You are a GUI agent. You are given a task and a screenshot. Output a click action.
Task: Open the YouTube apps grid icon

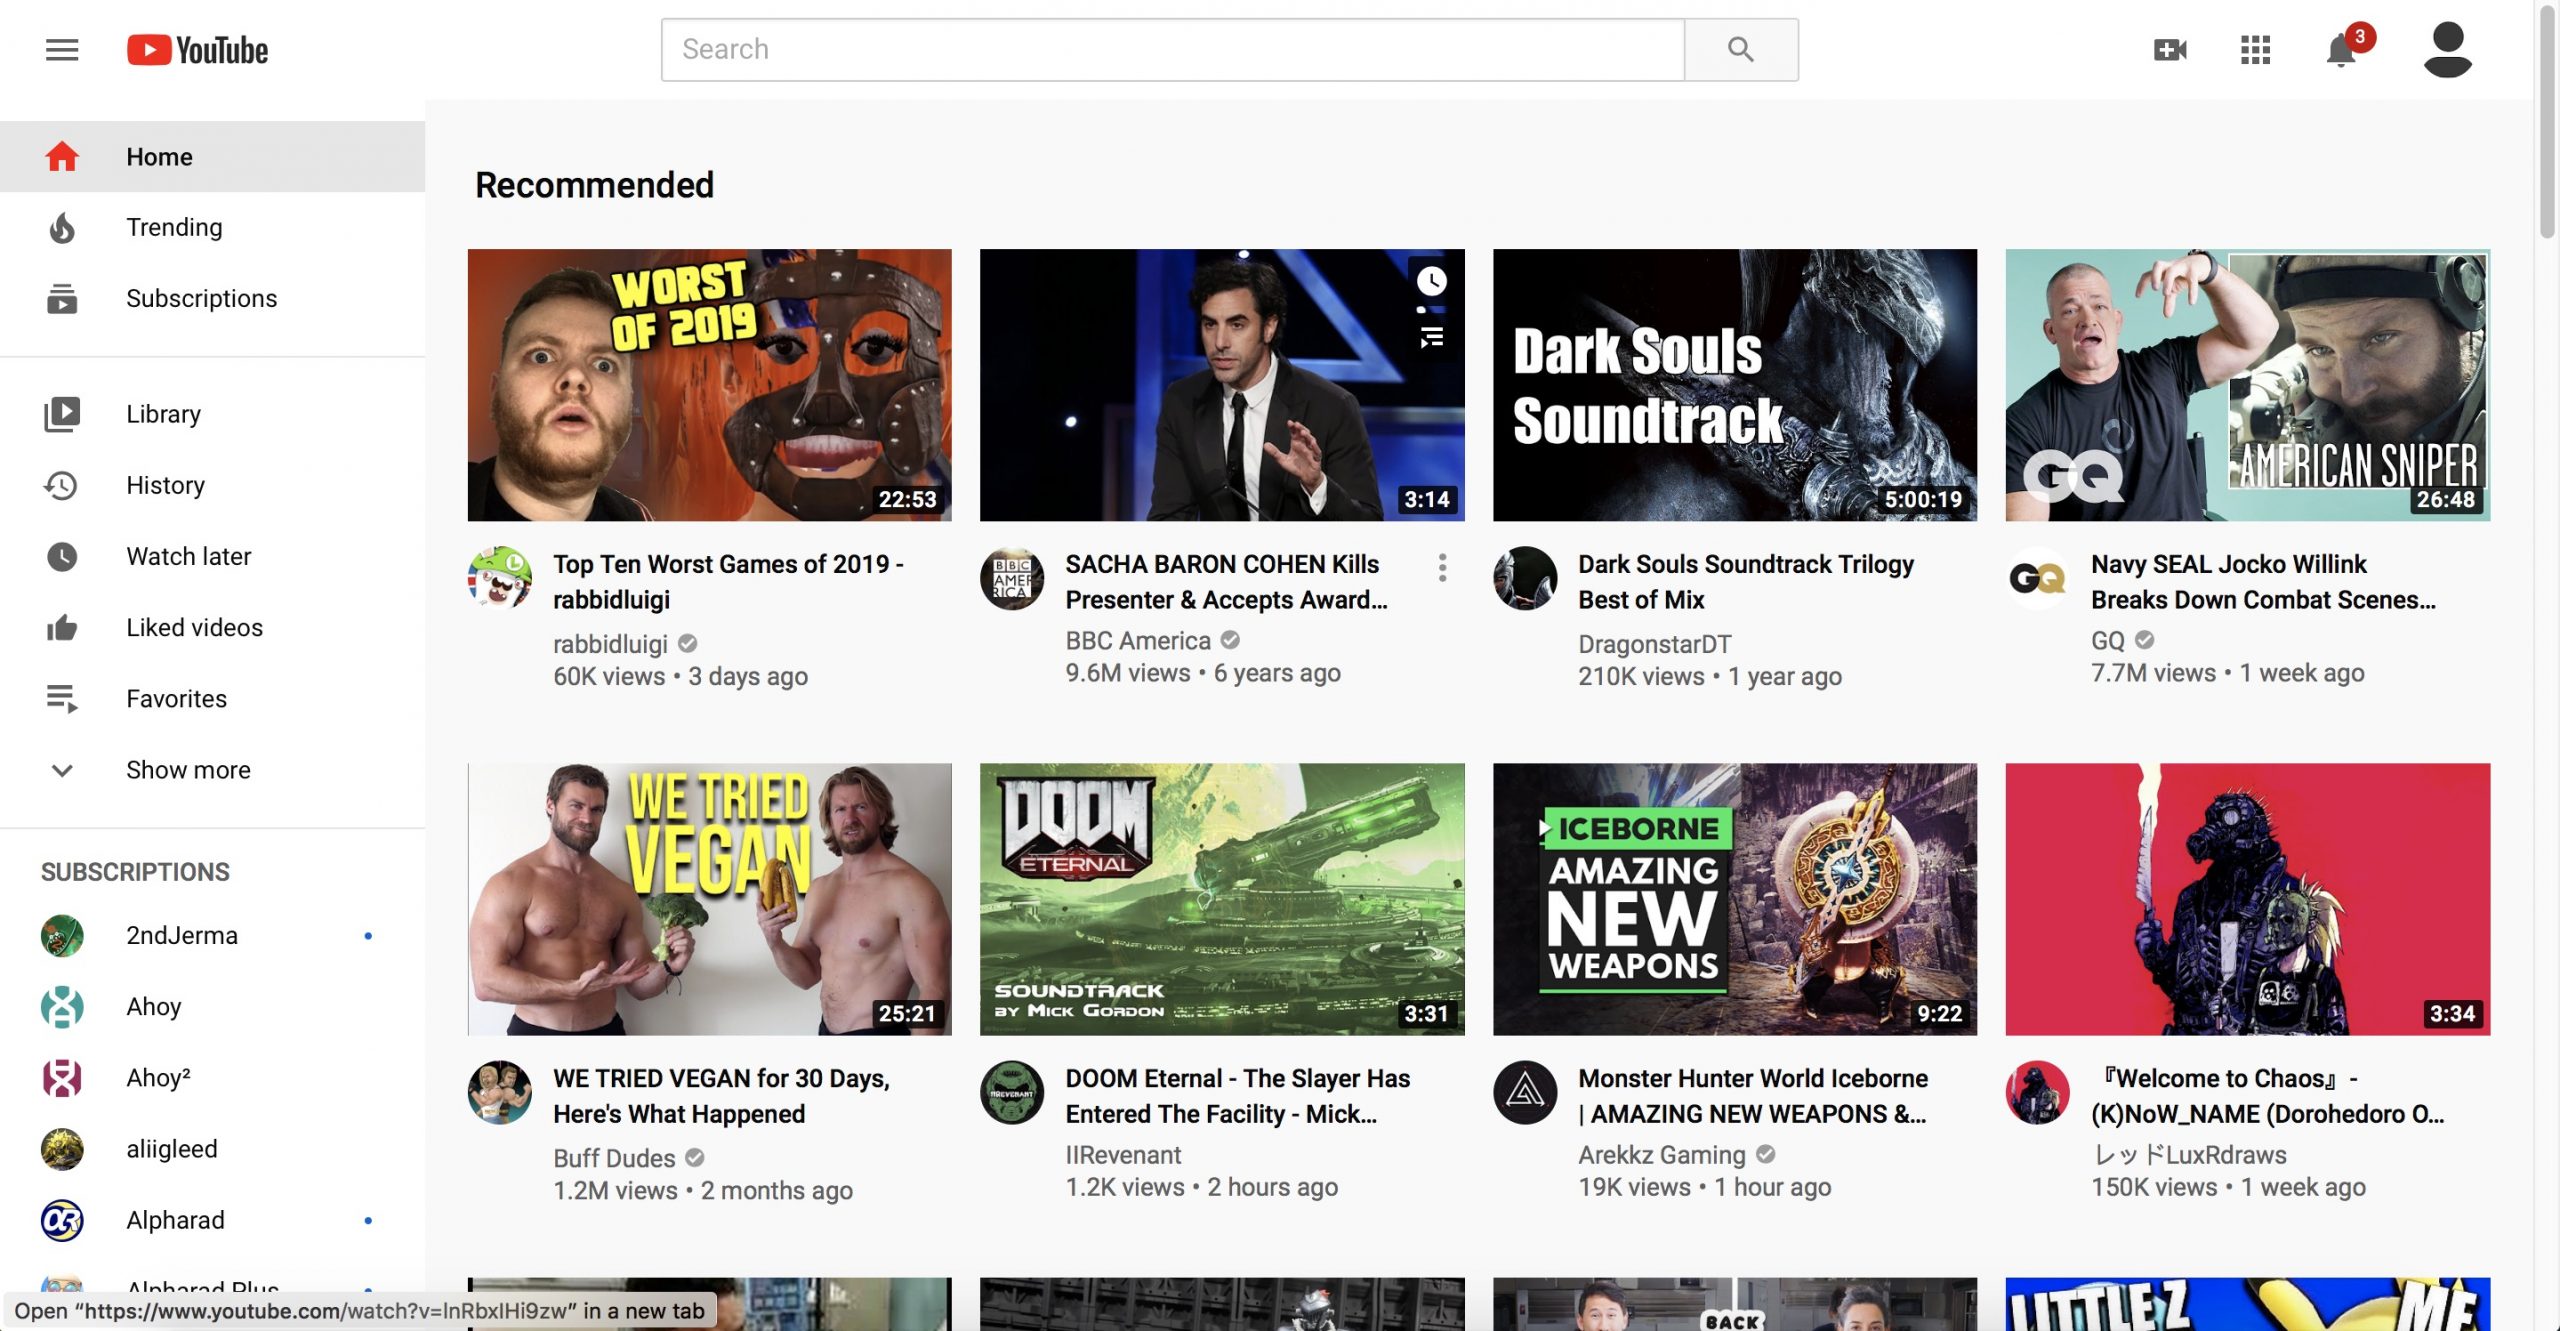(2255, 50)
